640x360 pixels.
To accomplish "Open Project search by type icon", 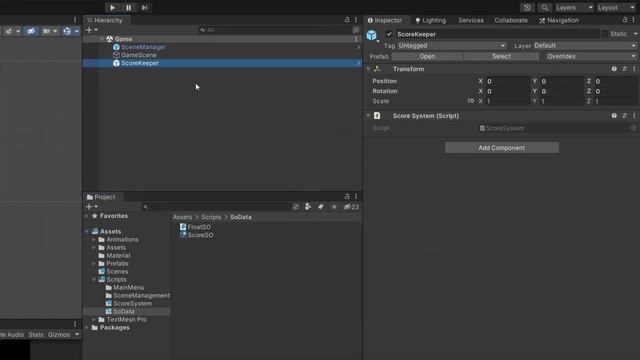I will [x=308, y=207].
